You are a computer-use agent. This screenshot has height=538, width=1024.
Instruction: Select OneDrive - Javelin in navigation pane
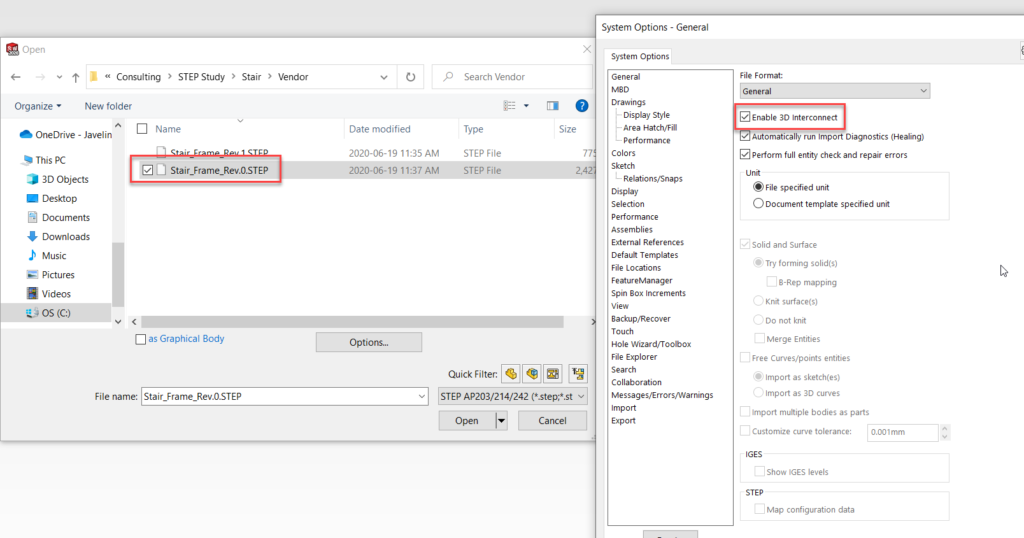(x=66, y=134)
